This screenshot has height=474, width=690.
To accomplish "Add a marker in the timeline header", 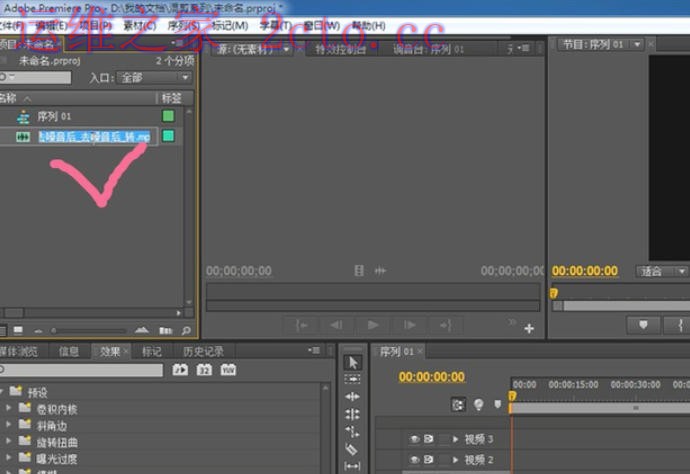I will 498,404.
